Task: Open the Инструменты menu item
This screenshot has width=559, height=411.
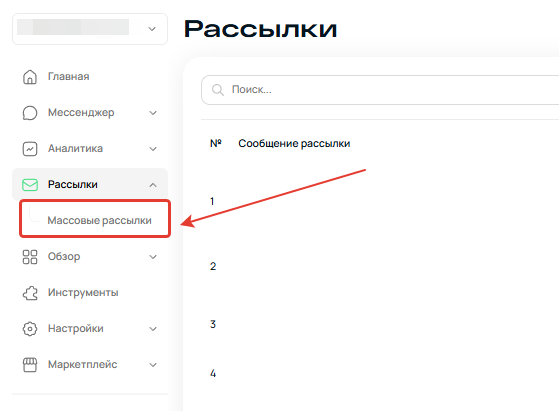Action: point(83,293)
